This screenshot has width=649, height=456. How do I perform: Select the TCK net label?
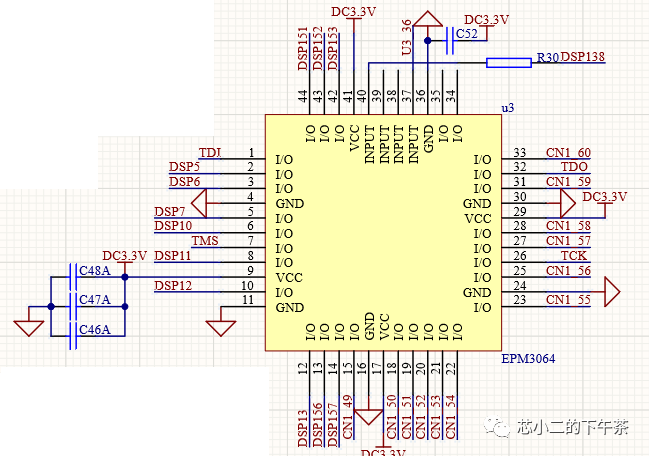(x=574, y=256)
